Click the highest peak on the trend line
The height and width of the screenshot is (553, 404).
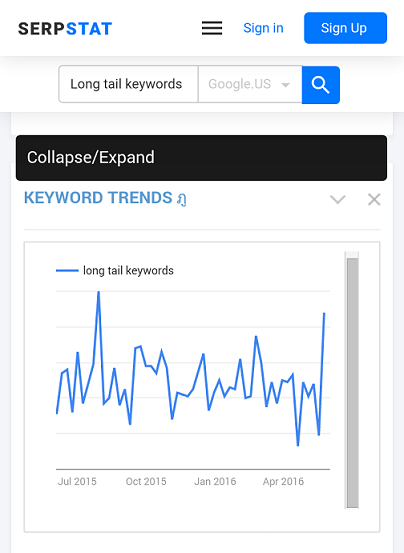99,292
